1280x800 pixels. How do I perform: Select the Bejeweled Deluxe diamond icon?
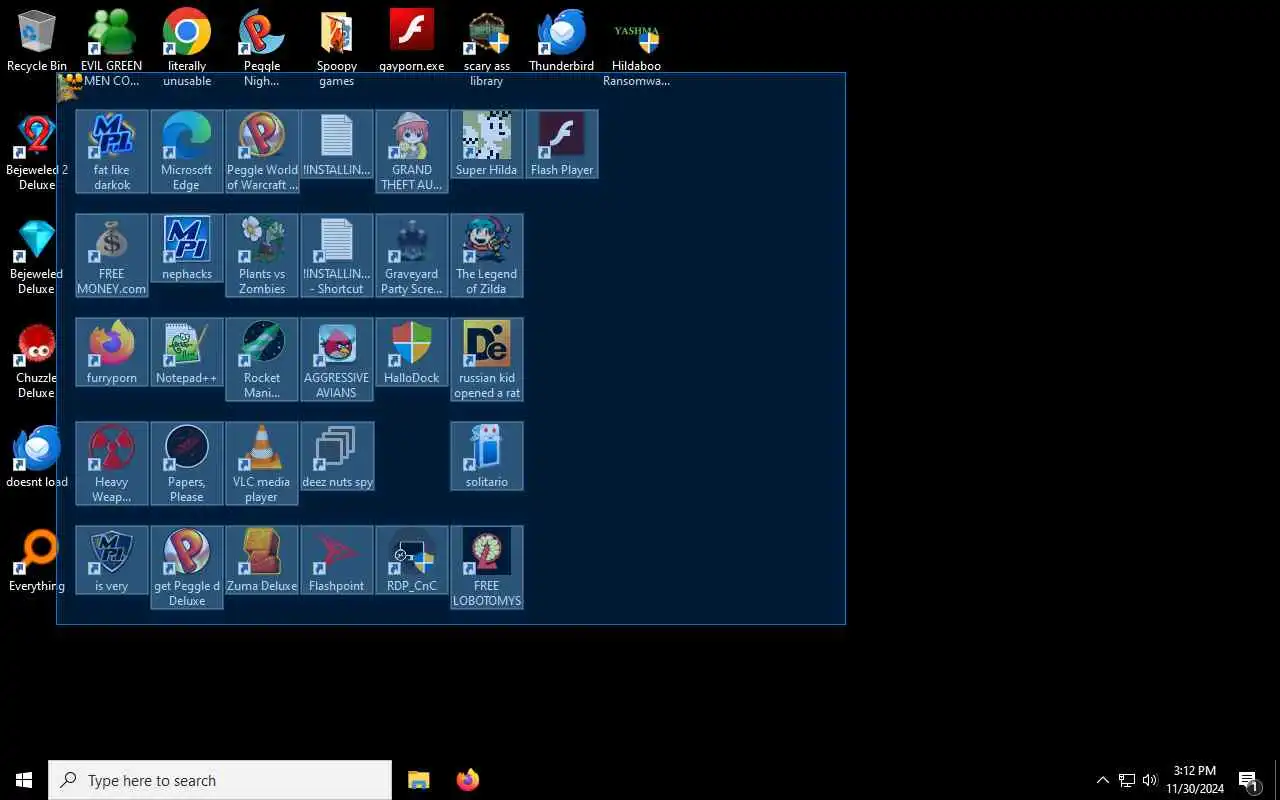(x=37, y=256)
